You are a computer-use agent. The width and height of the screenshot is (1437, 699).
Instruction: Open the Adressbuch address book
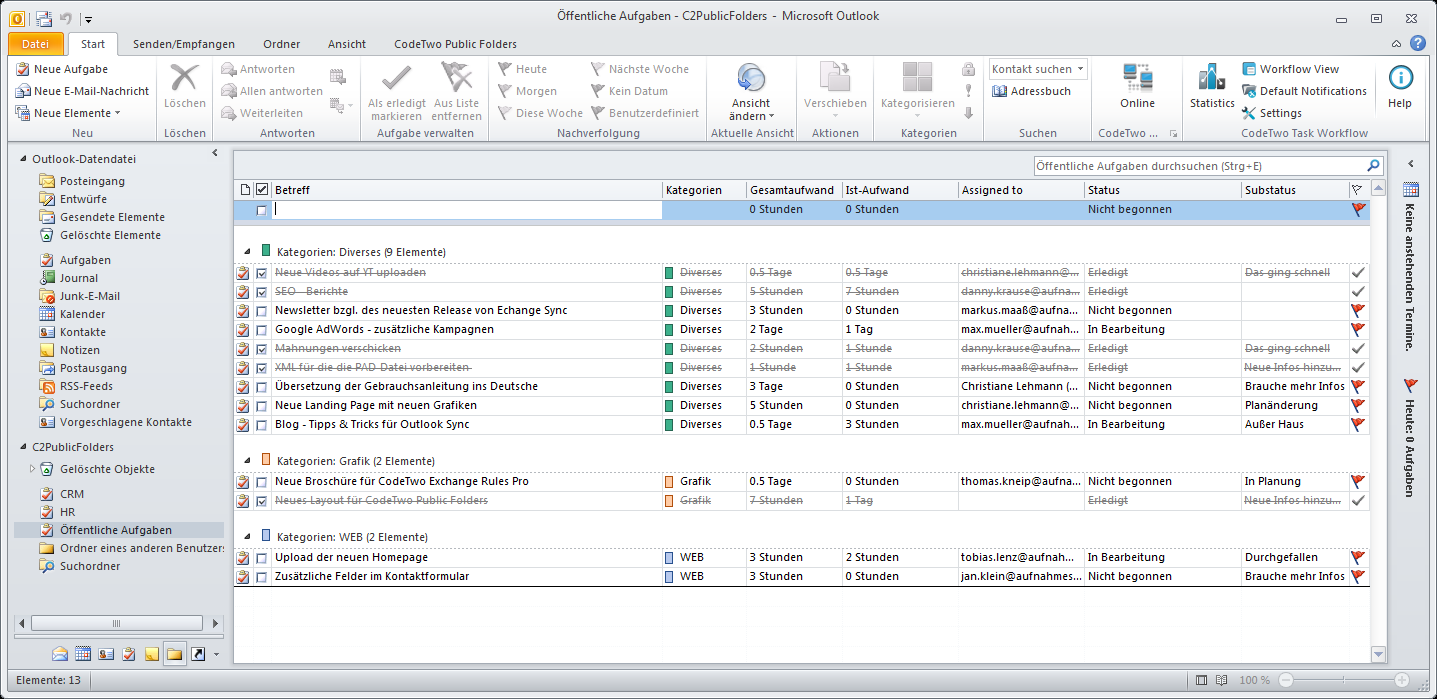(x=1032, y=91)
